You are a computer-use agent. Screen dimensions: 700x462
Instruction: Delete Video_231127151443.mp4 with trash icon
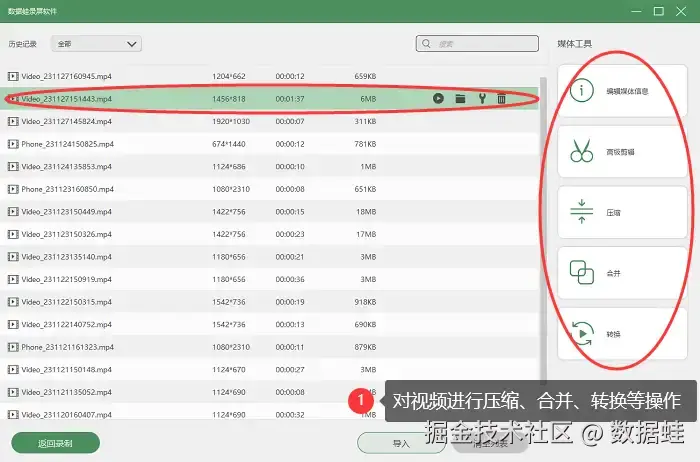(501, 99)
